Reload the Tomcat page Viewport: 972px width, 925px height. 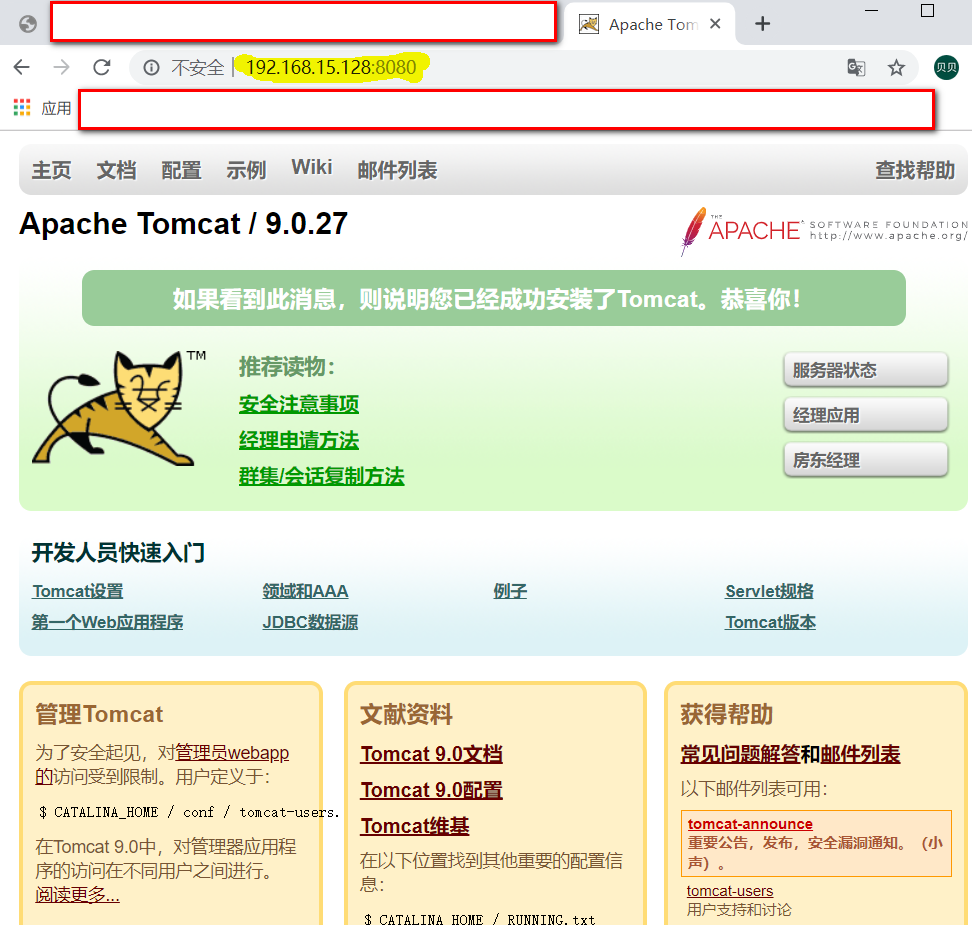[102, 67]
